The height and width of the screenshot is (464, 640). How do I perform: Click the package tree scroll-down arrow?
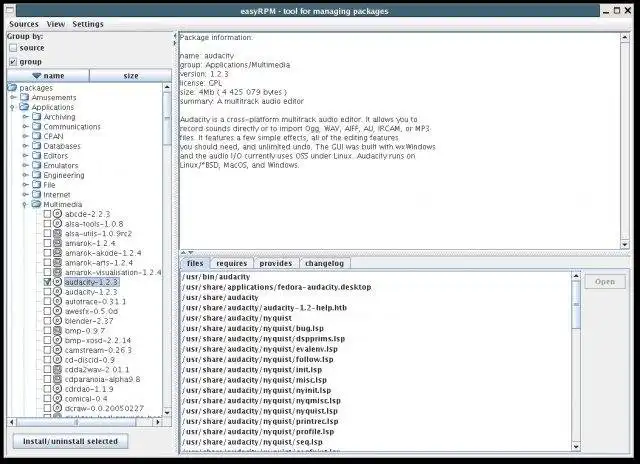(x=167, y=412)
